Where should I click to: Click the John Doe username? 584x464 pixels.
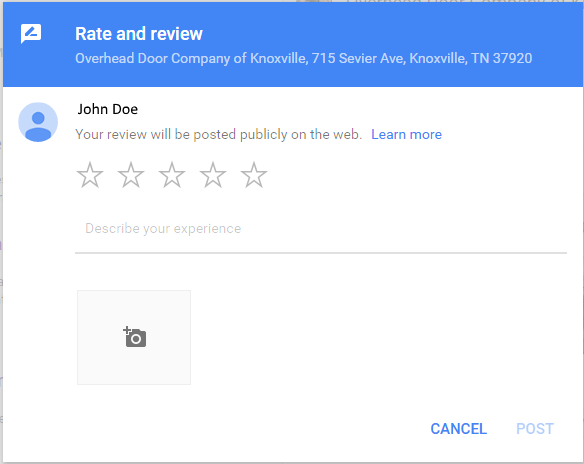tap(108, 109)
